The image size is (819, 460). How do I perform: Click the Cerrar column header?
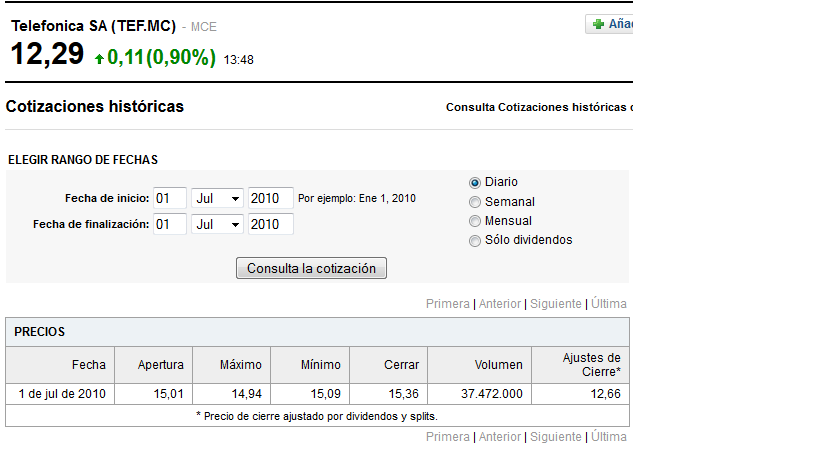tap(389, 365)
